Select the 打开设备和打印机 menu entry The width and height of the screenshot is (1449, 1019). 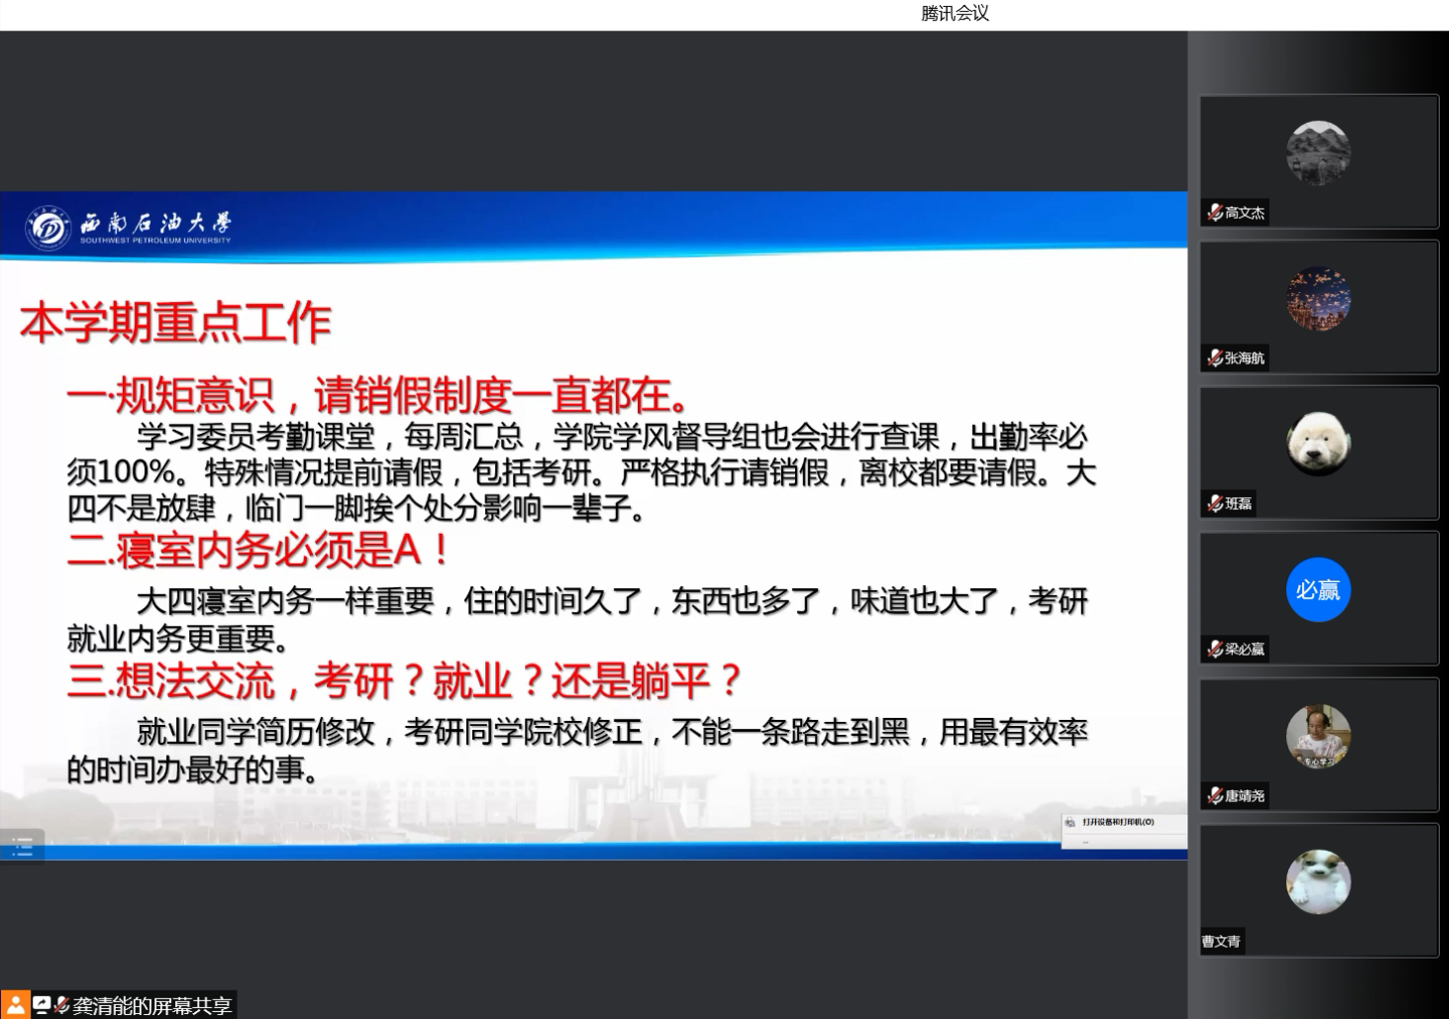tap(1118, 822)
